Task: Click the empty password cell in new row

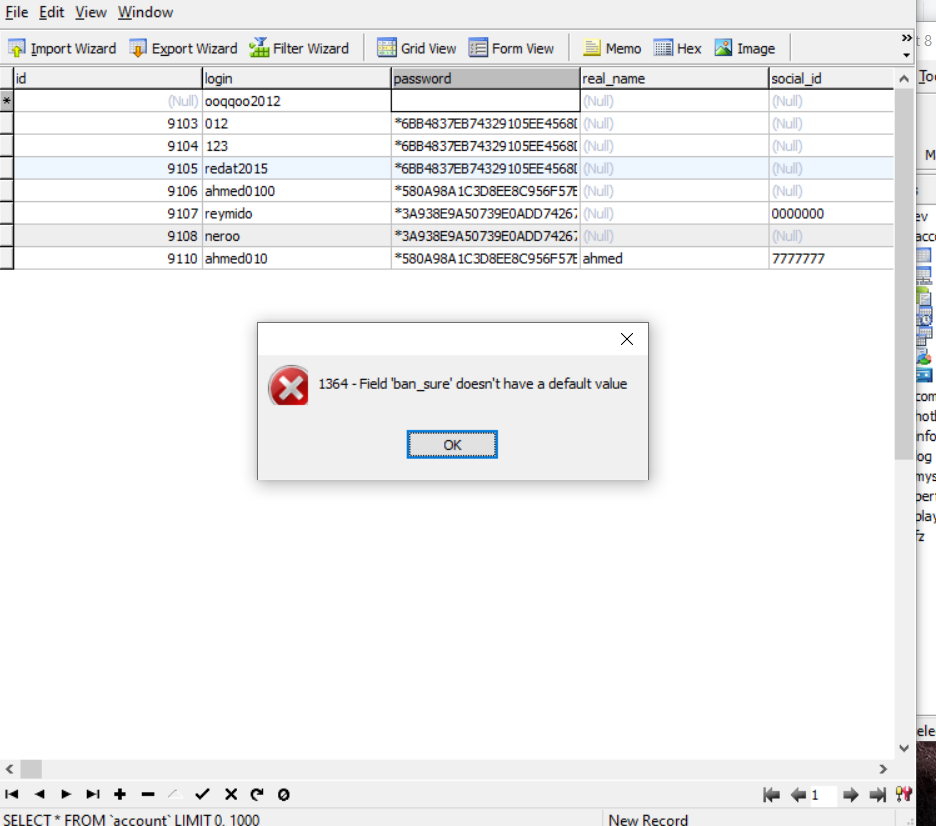Action: pyautogui.click(x=485, y=101)
